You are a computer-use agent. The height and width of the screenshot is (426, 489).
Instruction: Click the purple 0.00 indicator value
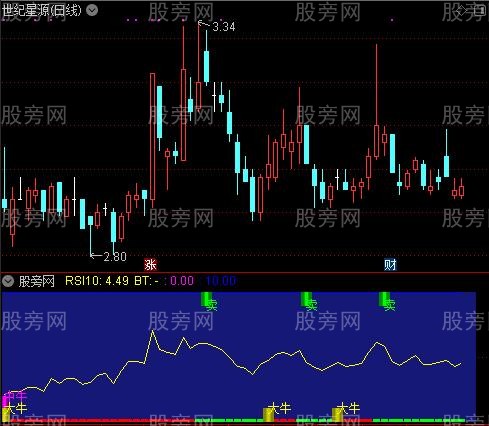[182, 281]
